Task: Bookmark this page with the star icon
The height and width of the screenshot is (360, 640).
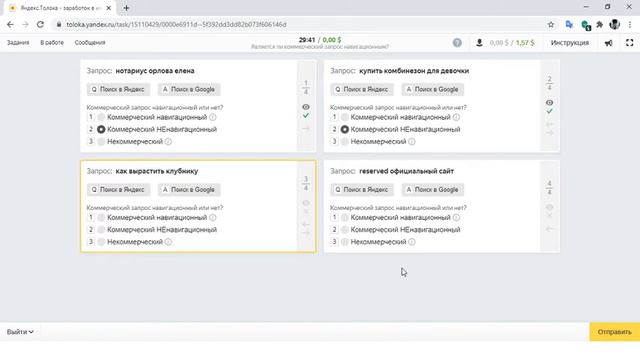Action: click(x=551, y=24)
